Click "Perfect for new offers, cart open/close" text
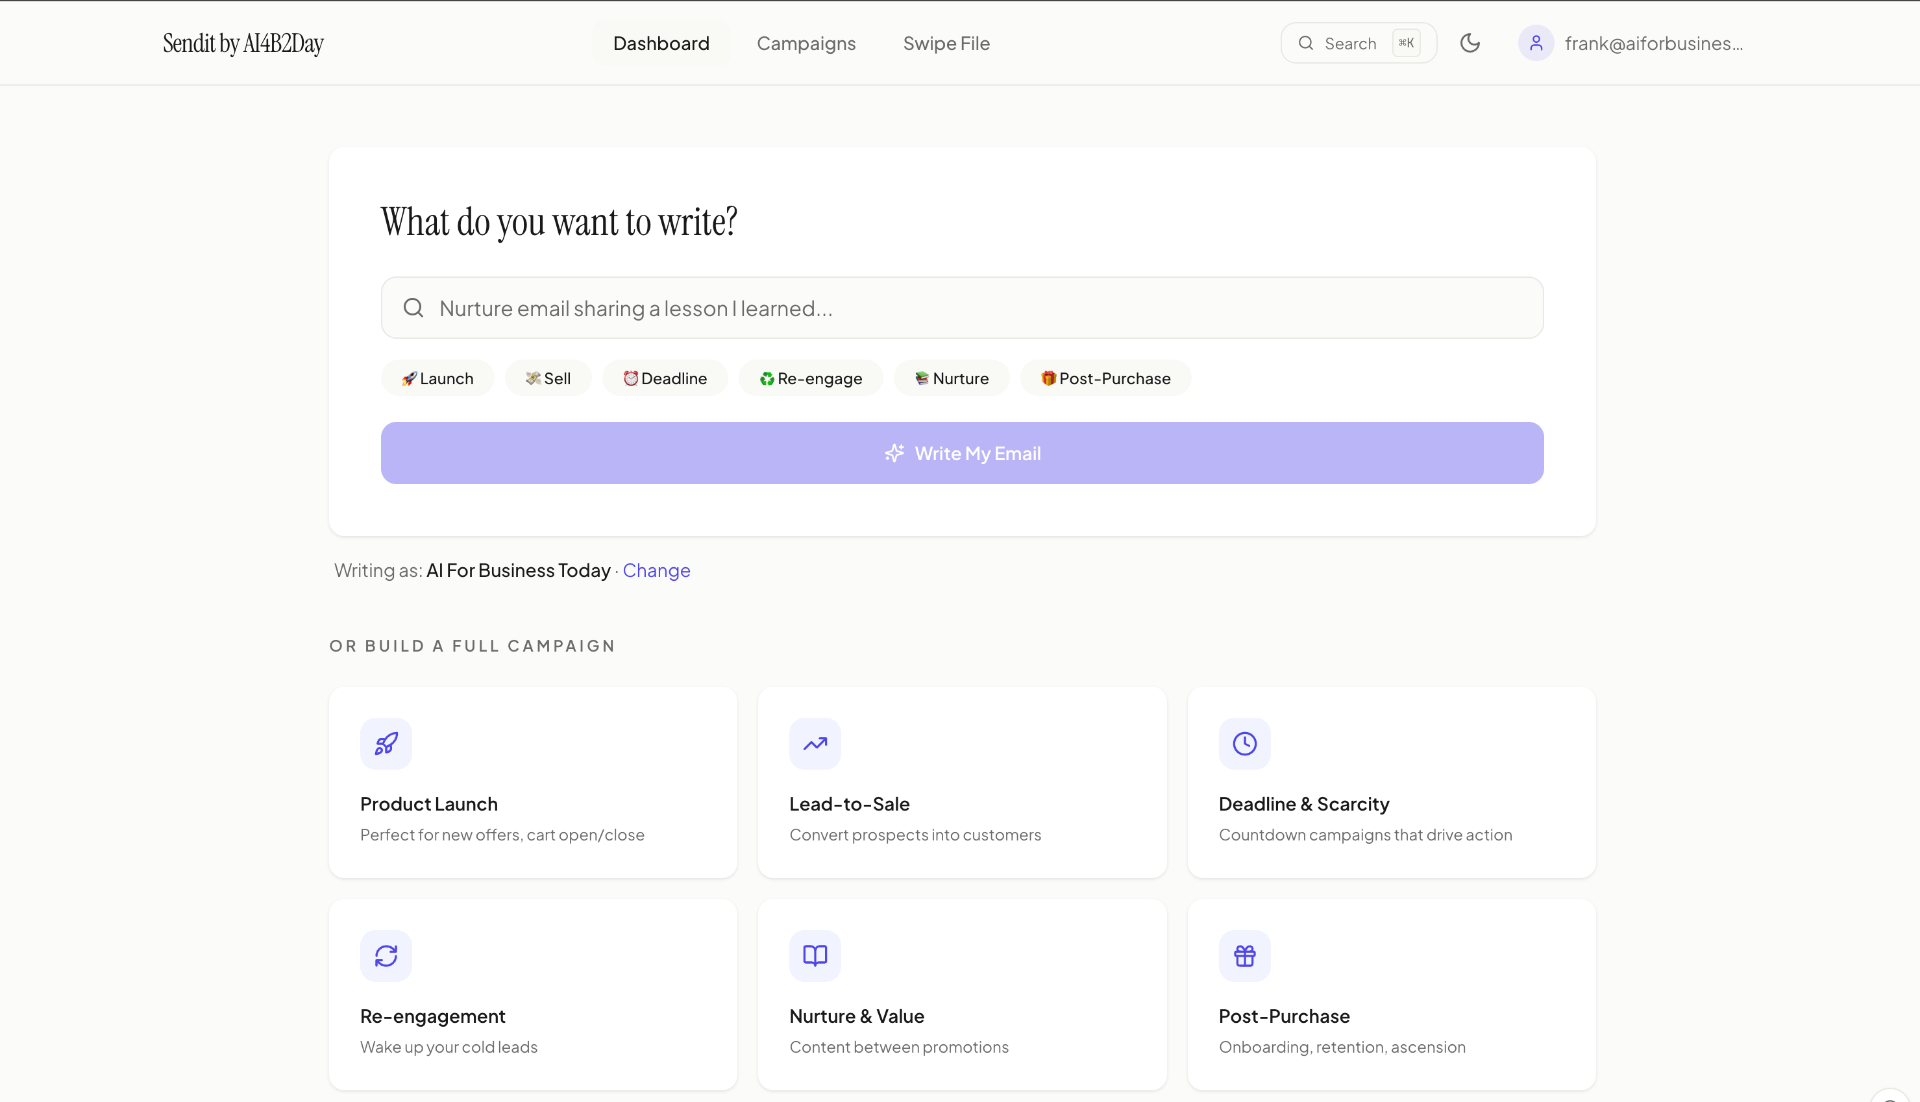This screenshot has width=1920, height=1102. point(502,835)
